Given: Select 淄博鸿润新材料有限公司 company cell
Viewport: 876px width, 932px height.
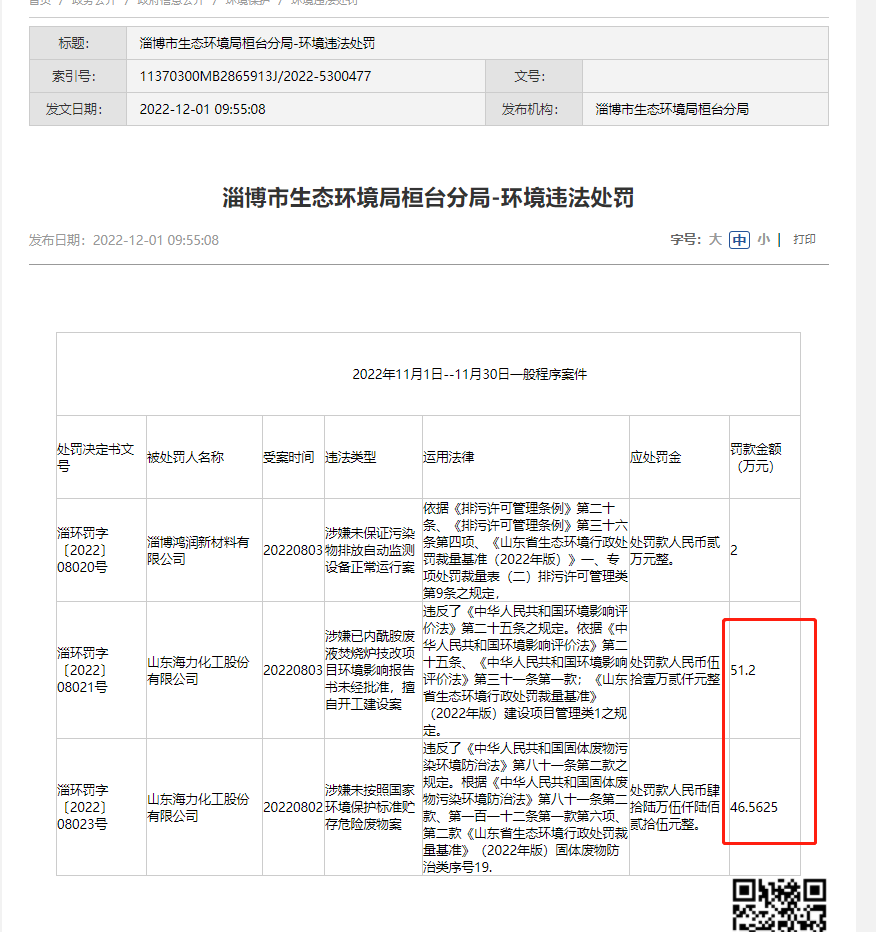Looking at the screenshot, I should [x=204, y=550].
